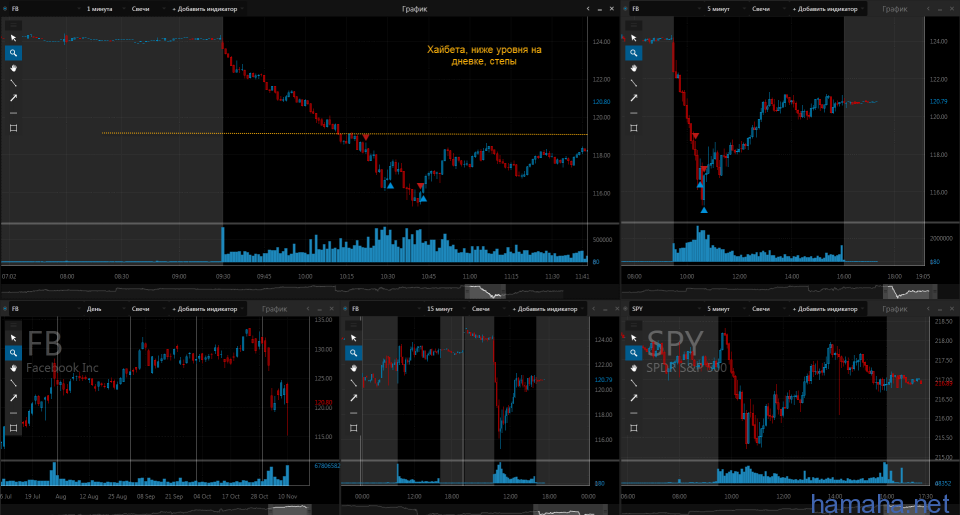Select the arrow drawing tool in daily FB chart
The image size is (960, 515).
click(13, 398)
